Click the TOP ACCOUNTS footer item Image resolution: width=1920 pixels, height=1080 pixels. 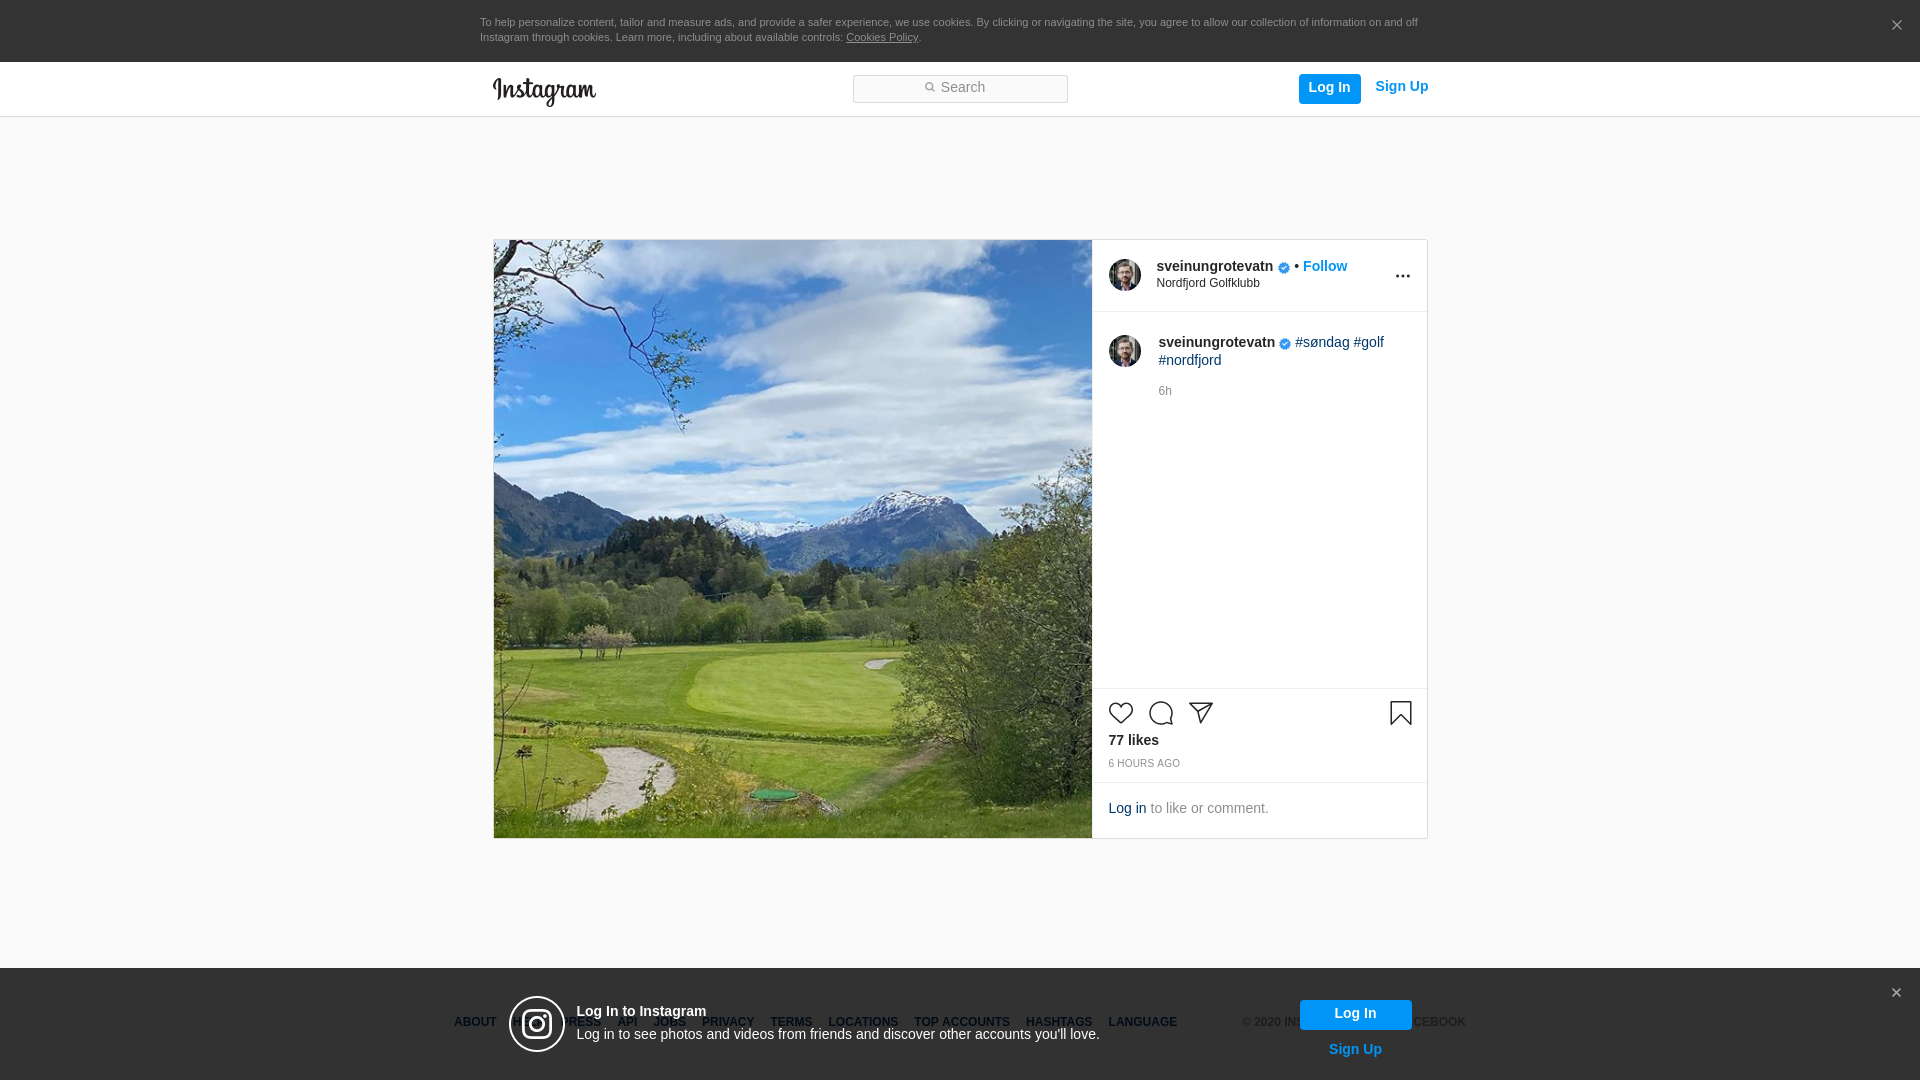point(961,1022)
